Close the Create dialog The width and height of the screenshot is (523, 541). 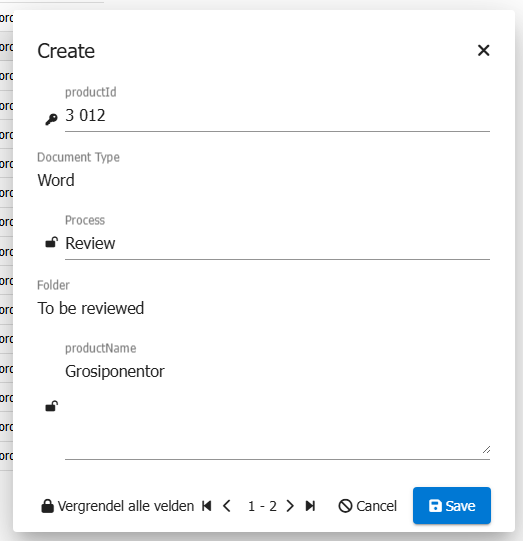coord(484,50)
